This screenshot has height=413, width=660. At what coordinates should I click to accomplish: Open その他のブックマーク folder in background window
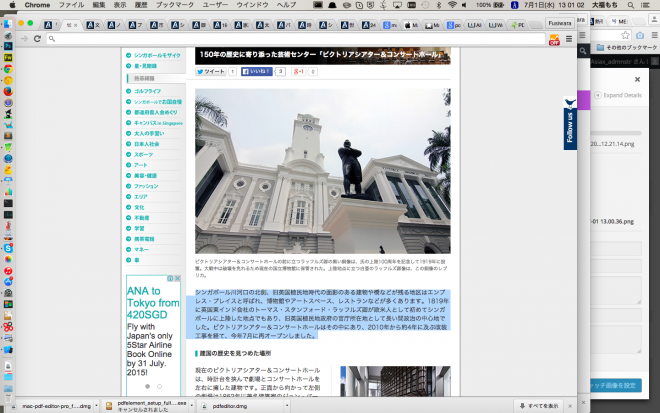(x=627, y=48)
